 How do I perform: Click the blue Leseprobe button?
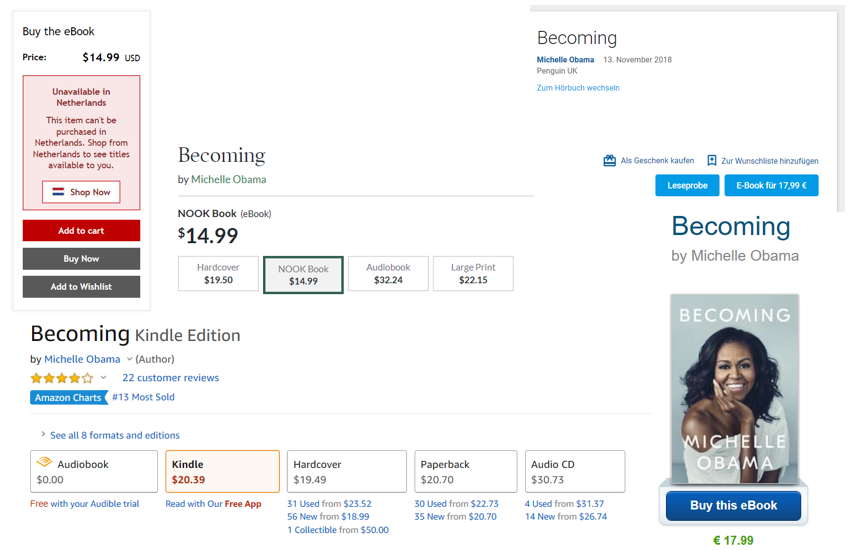[x=687, y=185]
